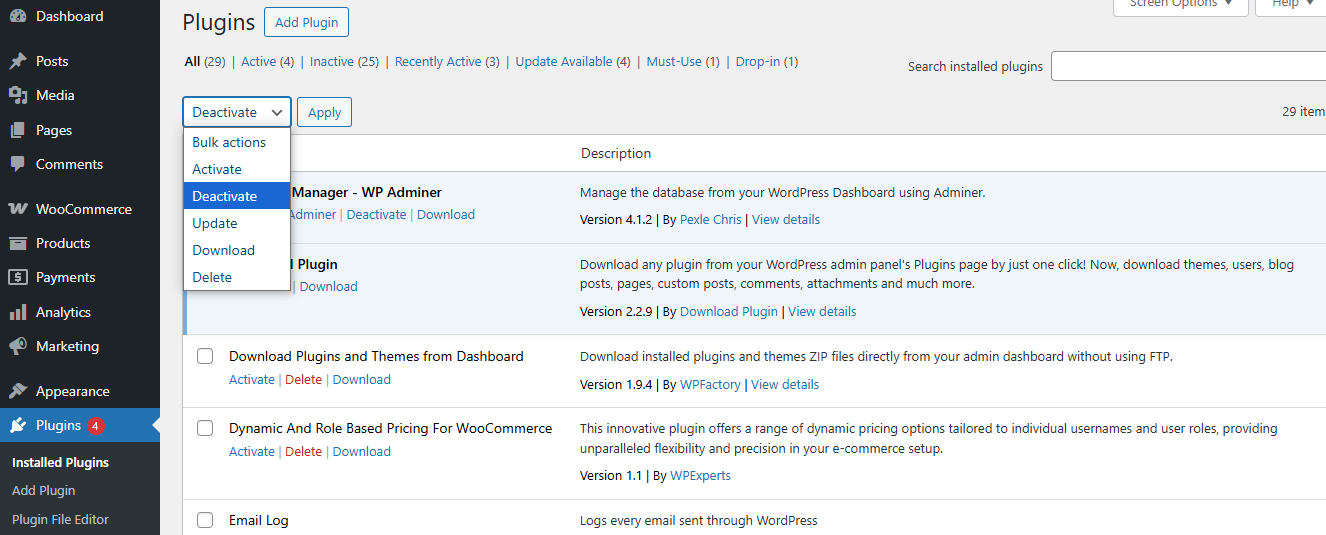Choose 'Deactivate' in the bulk dropdown list
The height and width of the screenshot is (535, 1326).
(237, 196)
